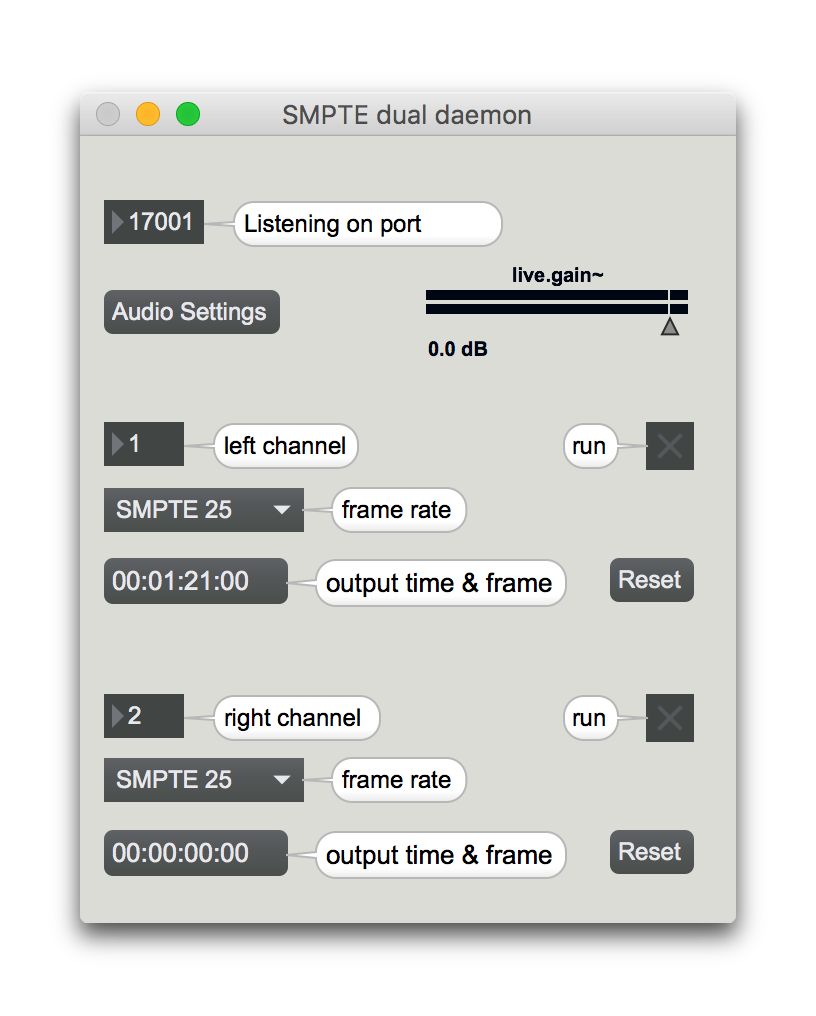Open the right channel frame rate dropdown
This screenshot has height=1016, width=816.
click(204, 780)
